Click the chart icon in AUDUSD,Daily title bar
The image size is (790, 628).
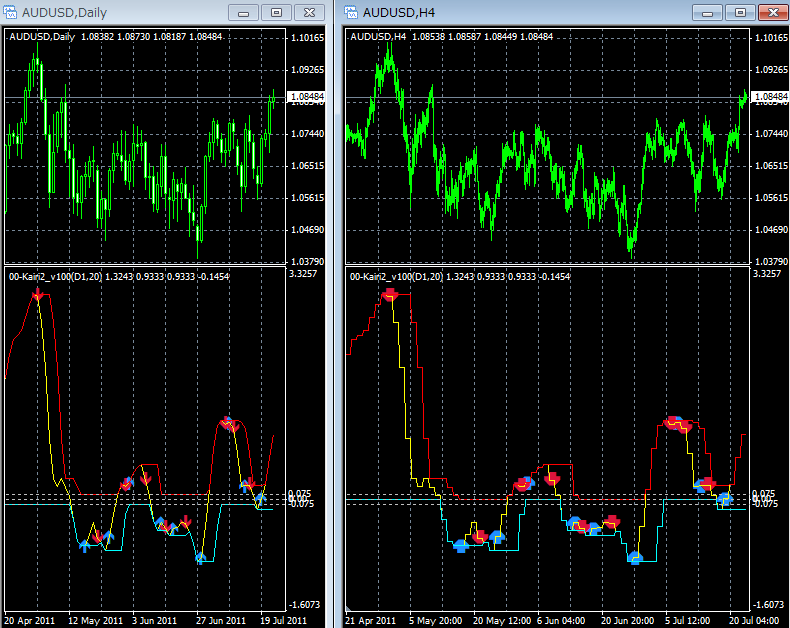[x=10, y=12]
